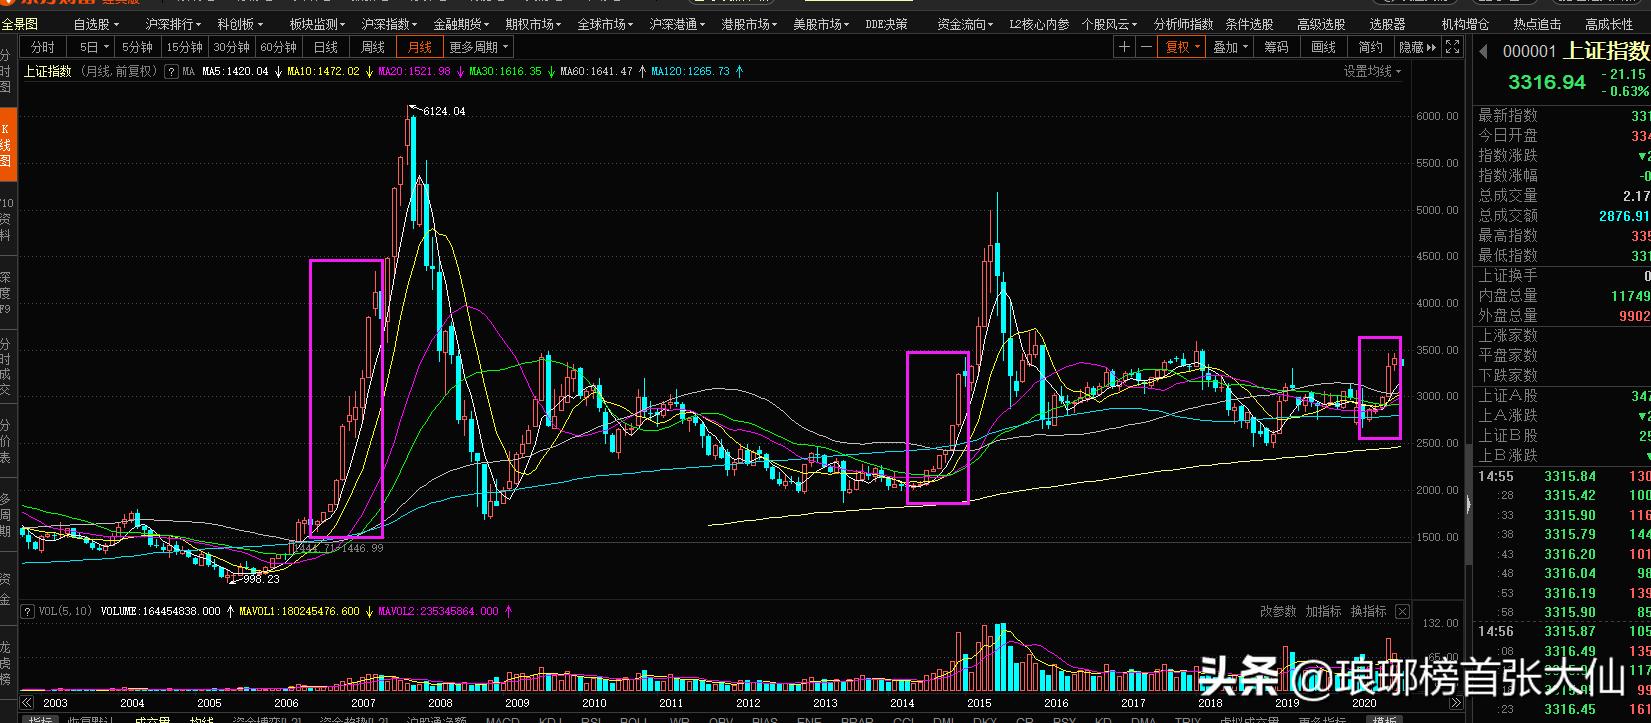Click 加指标 in volume panel

tap(1323, 611)
